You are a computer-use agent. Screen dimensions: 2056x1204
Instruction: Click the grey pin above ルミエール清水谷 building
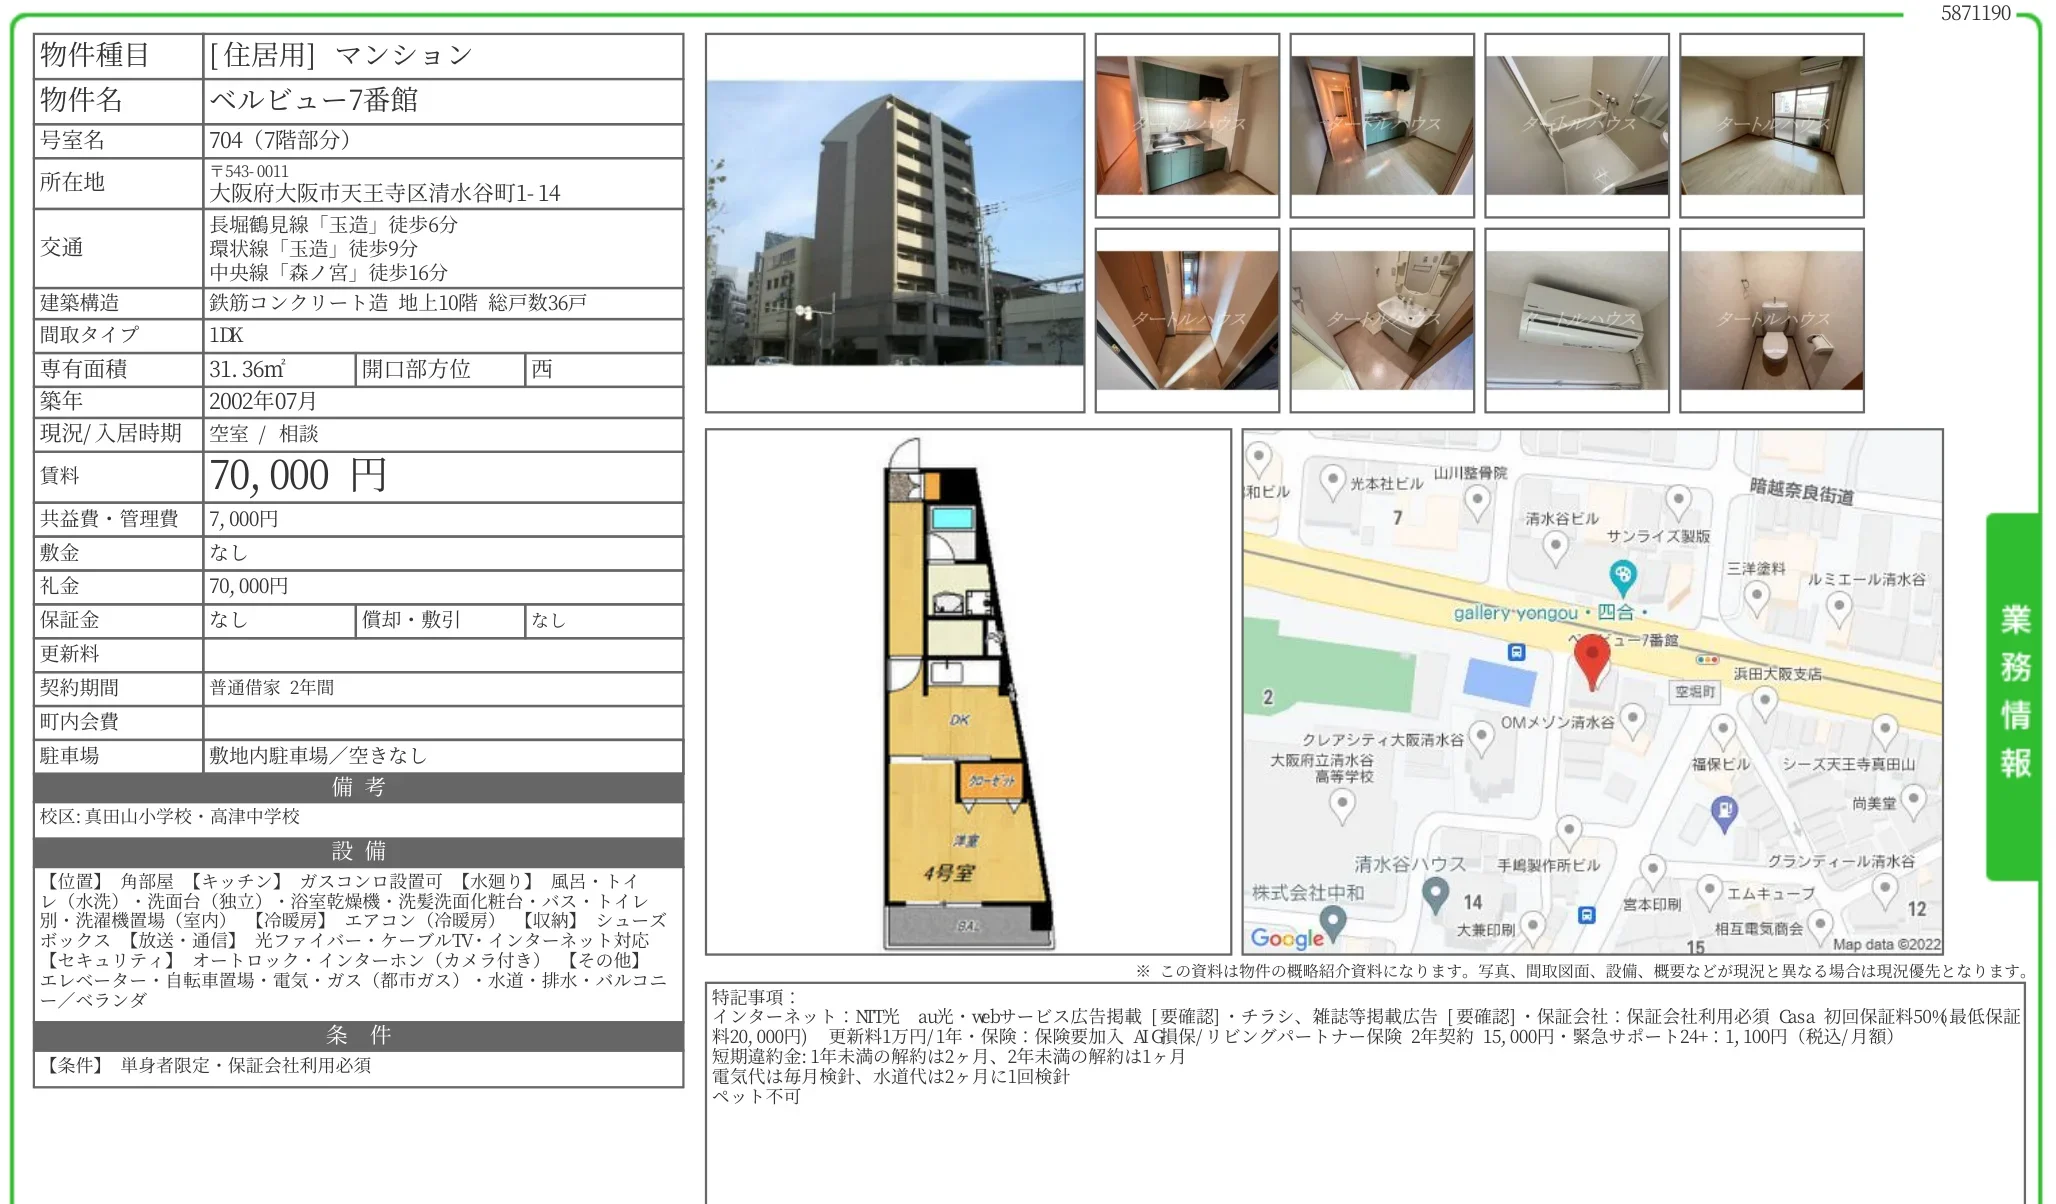pos(1838,606)
